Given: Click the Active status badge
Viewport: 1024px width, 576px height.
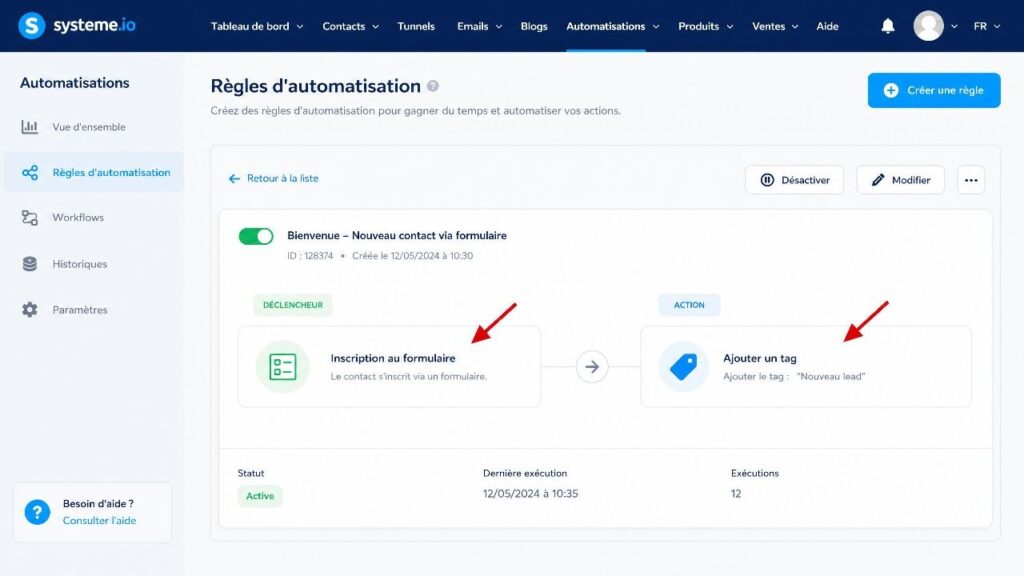Looking at the screenshot, I should (x=260, y=496).
